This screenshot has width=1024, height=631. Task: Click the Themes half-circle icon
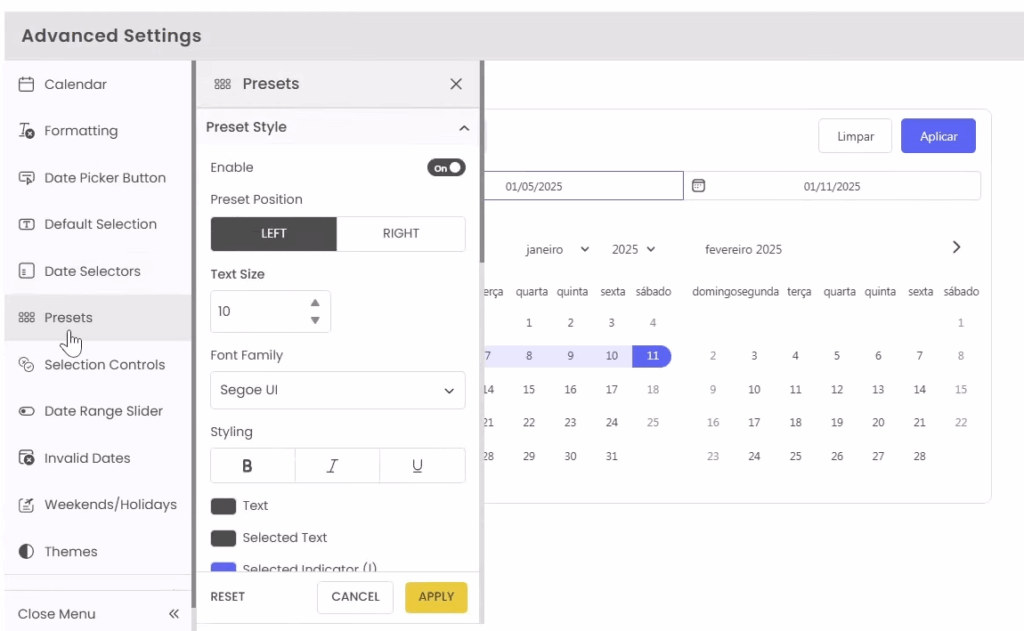pos(26,551)
